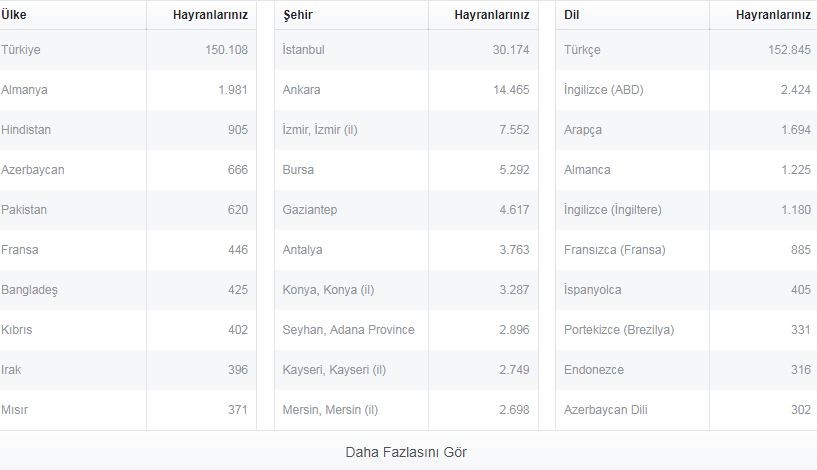Select the Ankara city row
The height and width of the screenshot is (470, 817).
click(x=406, y=90)
